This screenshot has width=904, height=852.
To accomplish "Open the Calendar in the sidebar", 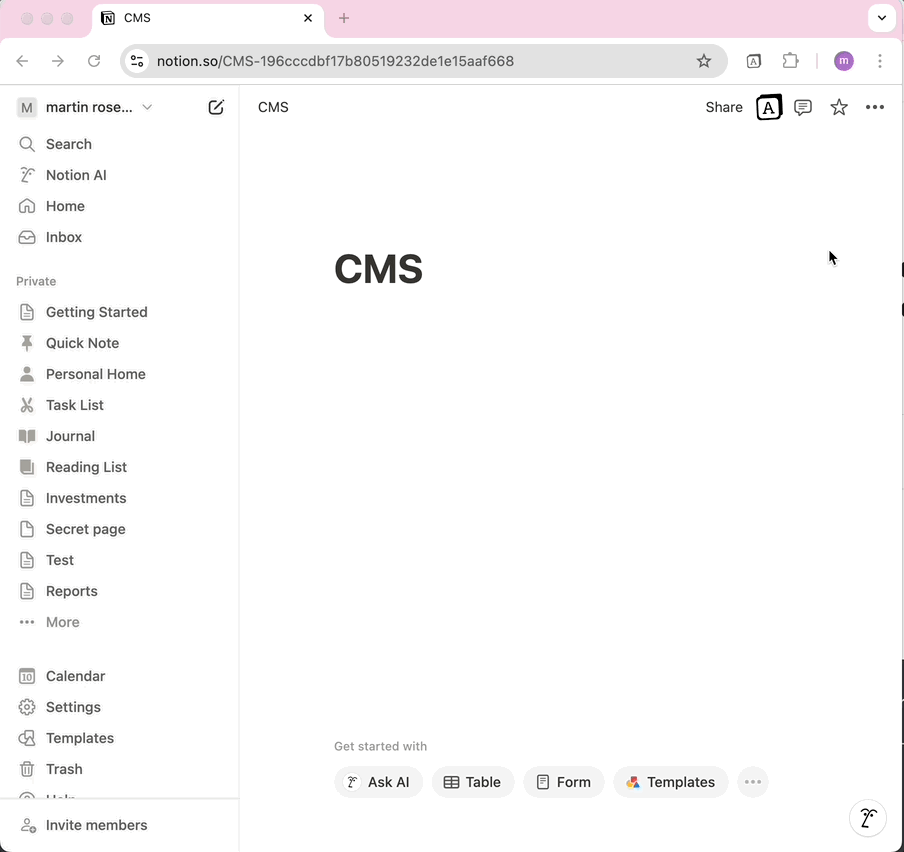I will pos(75,676).
